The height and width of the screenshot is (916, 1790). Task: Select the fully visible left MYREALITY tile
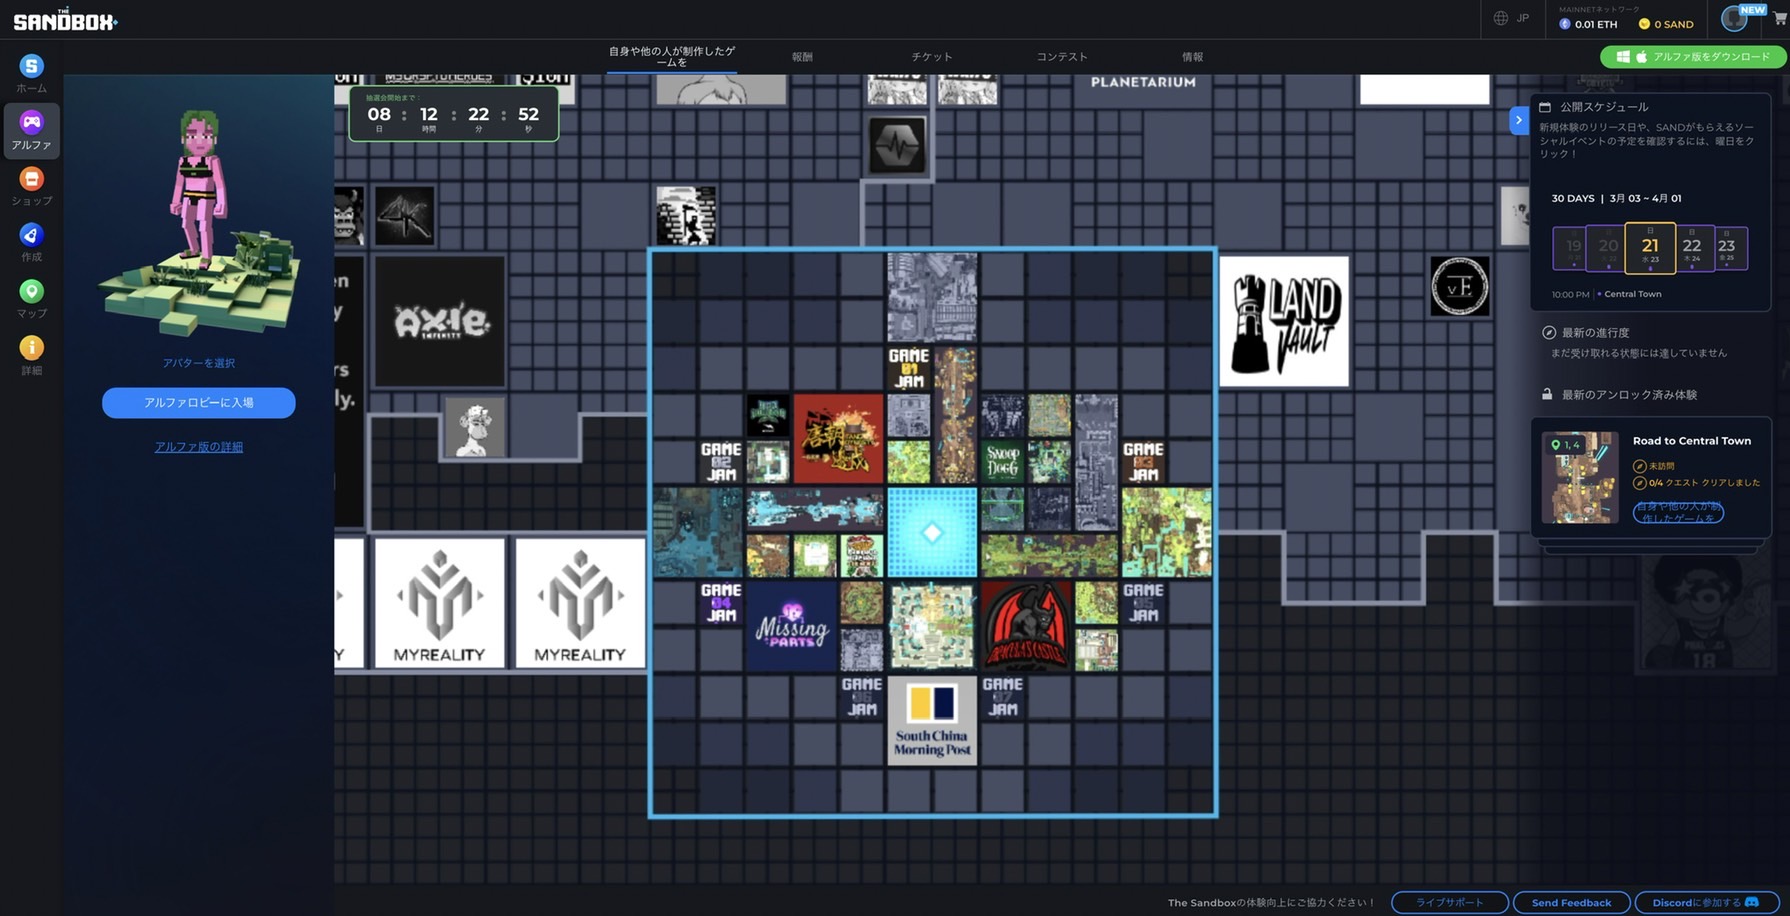click(x=440, y=603)
